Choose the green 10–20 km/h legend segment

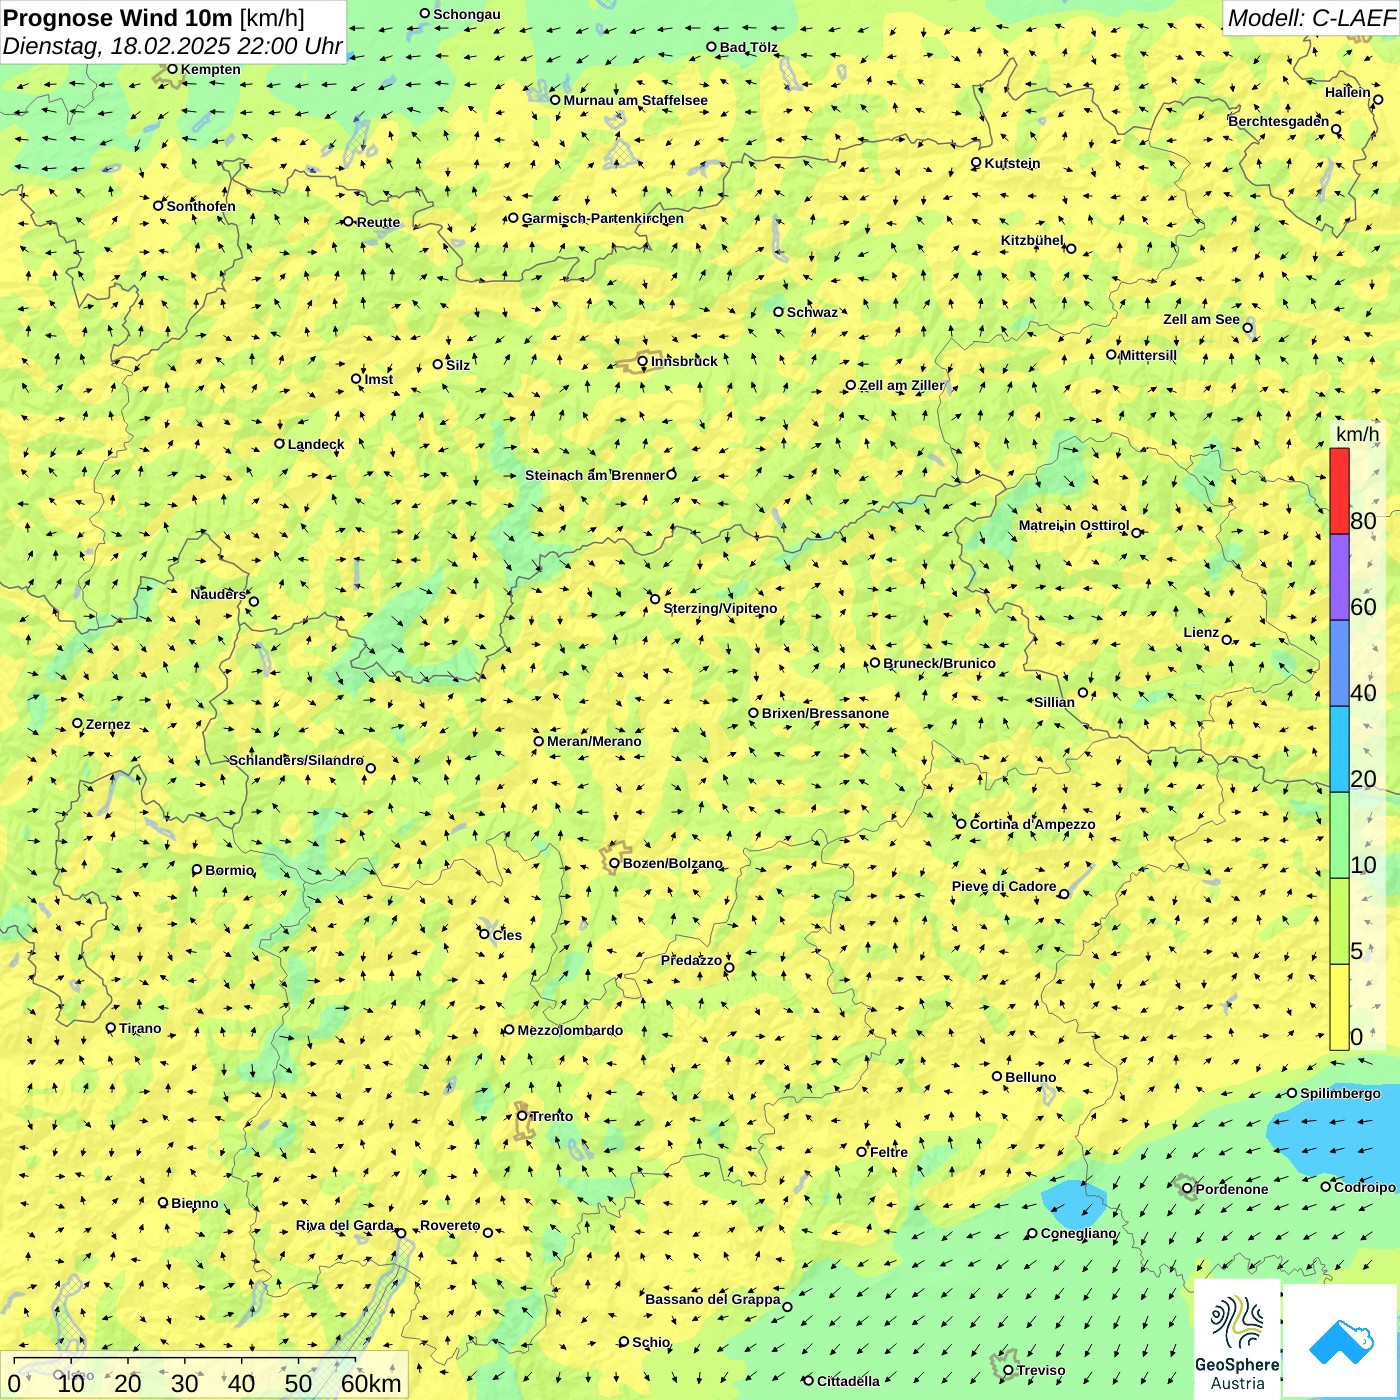tap(1339, 835)
